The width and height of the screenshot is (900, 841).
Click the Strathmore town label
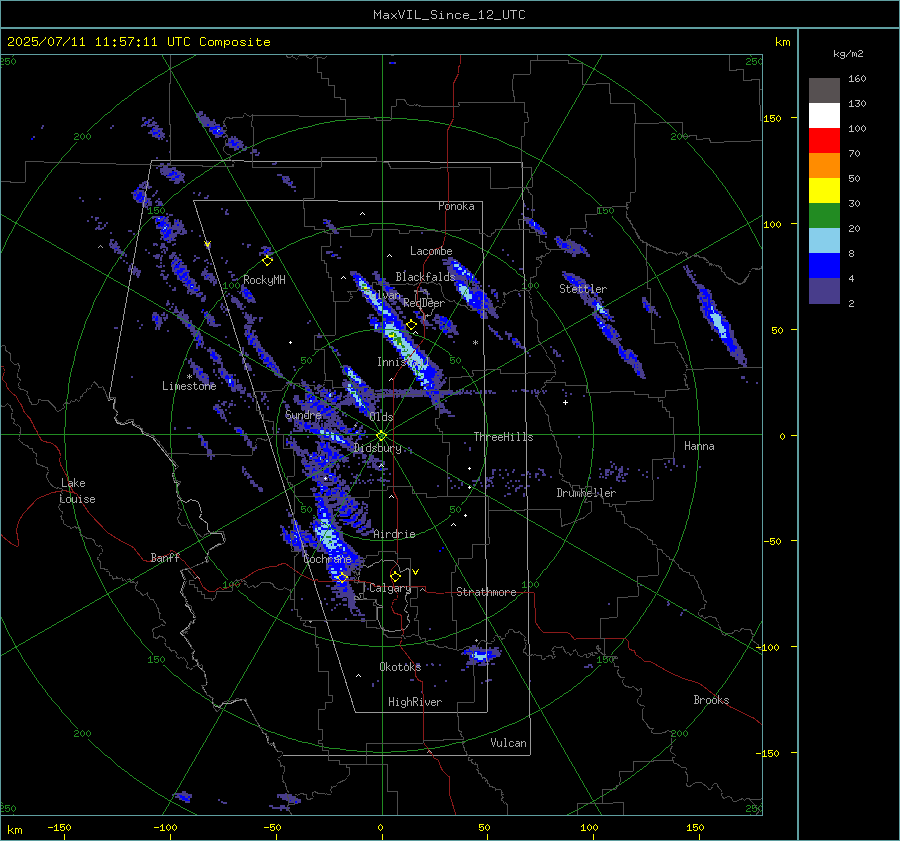486,592
